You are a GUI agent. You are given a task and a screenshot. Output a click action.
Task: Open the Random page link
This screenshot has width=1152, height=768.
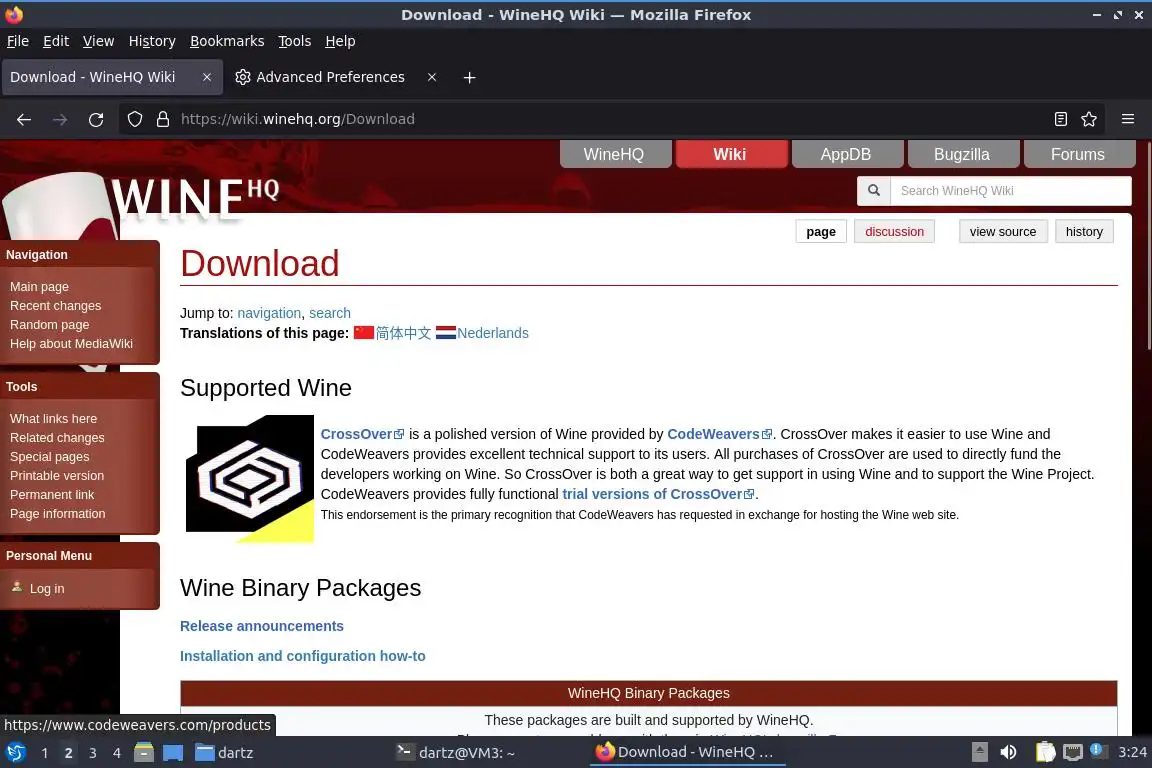(x=50, y=325)
